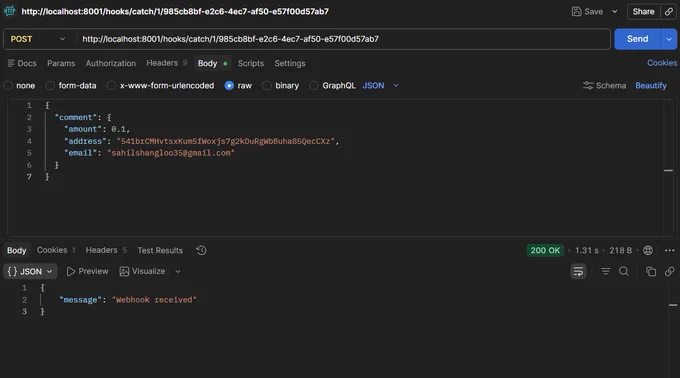Expand the Visualize options chevron
Image resolution: width=680 pixels, height=378 pixels.
tap(177, 271)
